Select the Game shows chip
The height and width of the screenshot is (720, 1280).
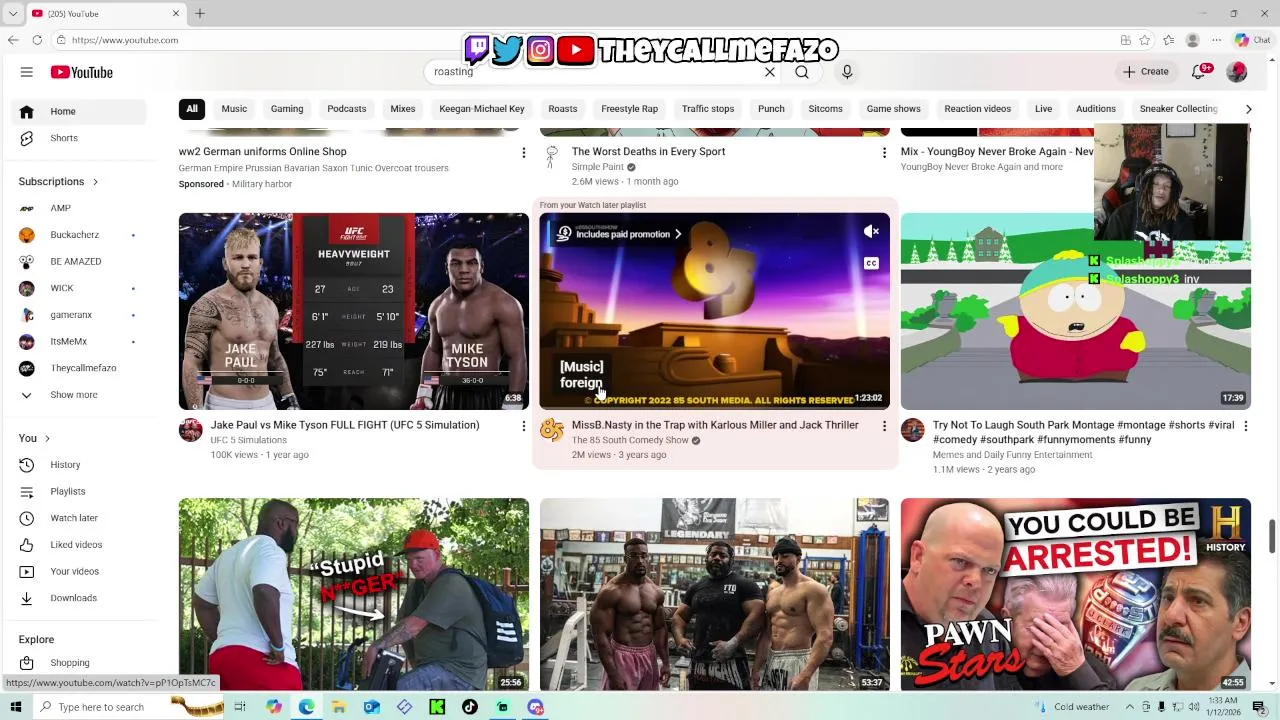[x=894, y=109]
